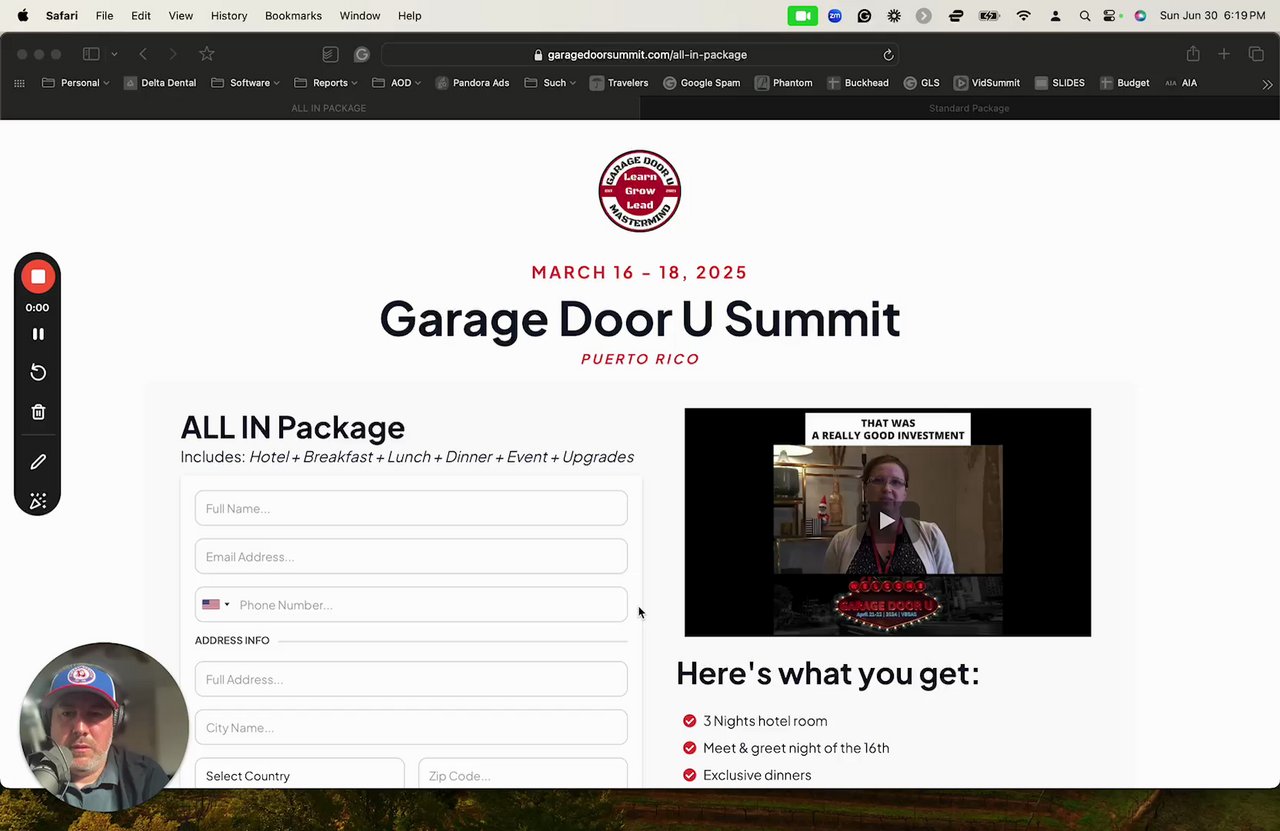Open the Zoom menu bar icon
The width and height of the screenshot is (1280, 831).
835,16
